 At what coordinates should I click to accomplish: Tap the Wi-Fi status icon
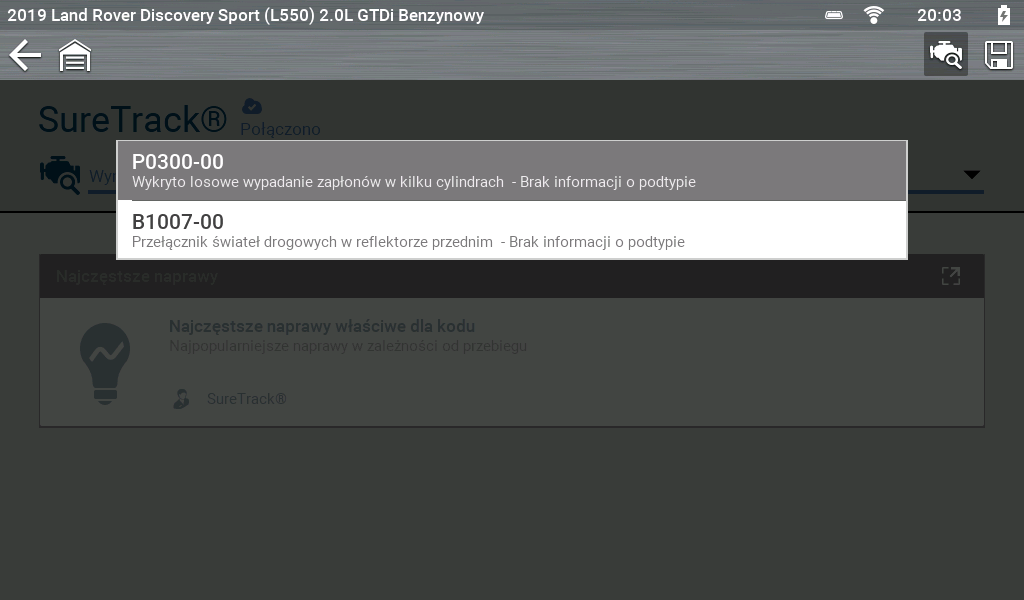(x=873, y=14)
